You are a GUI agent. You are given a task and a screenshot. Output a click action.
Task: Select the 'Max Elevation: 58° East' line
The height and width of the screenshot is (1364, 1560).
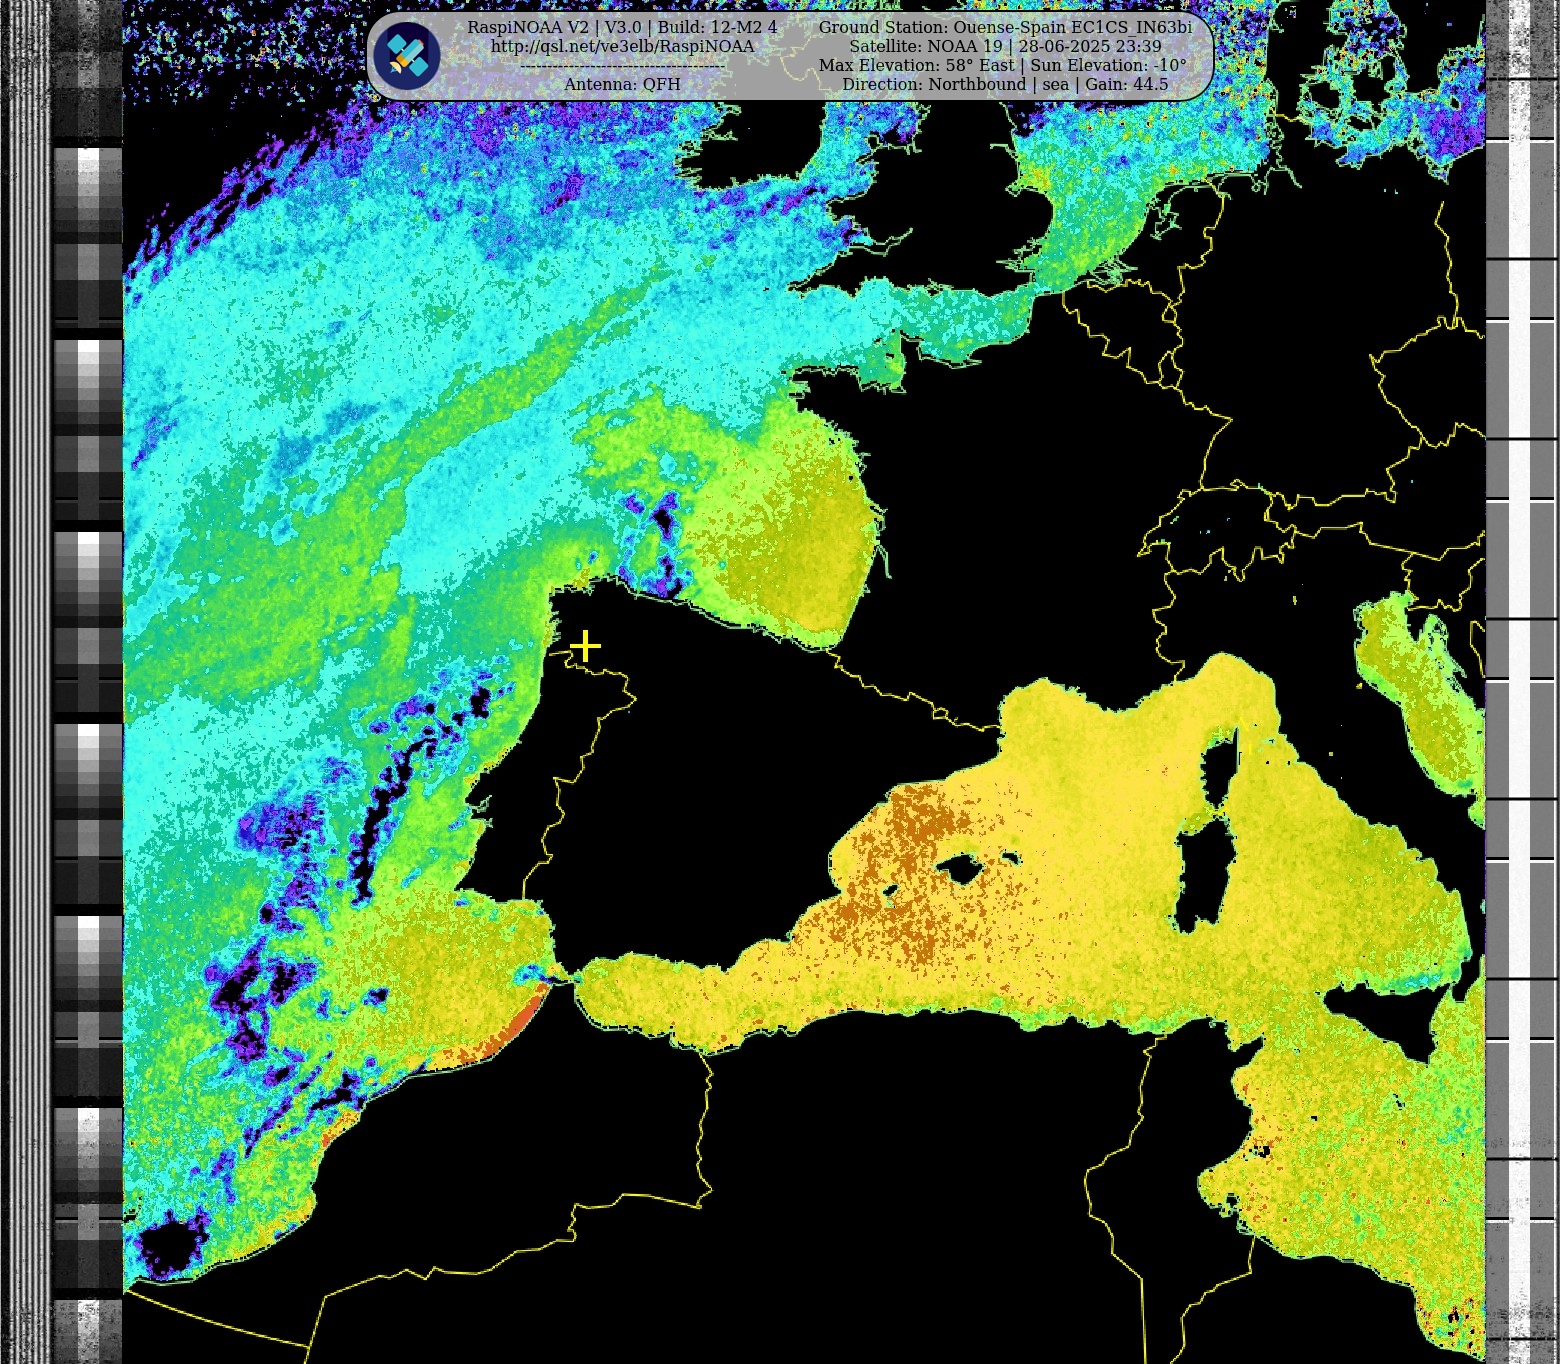(1003, 66)
